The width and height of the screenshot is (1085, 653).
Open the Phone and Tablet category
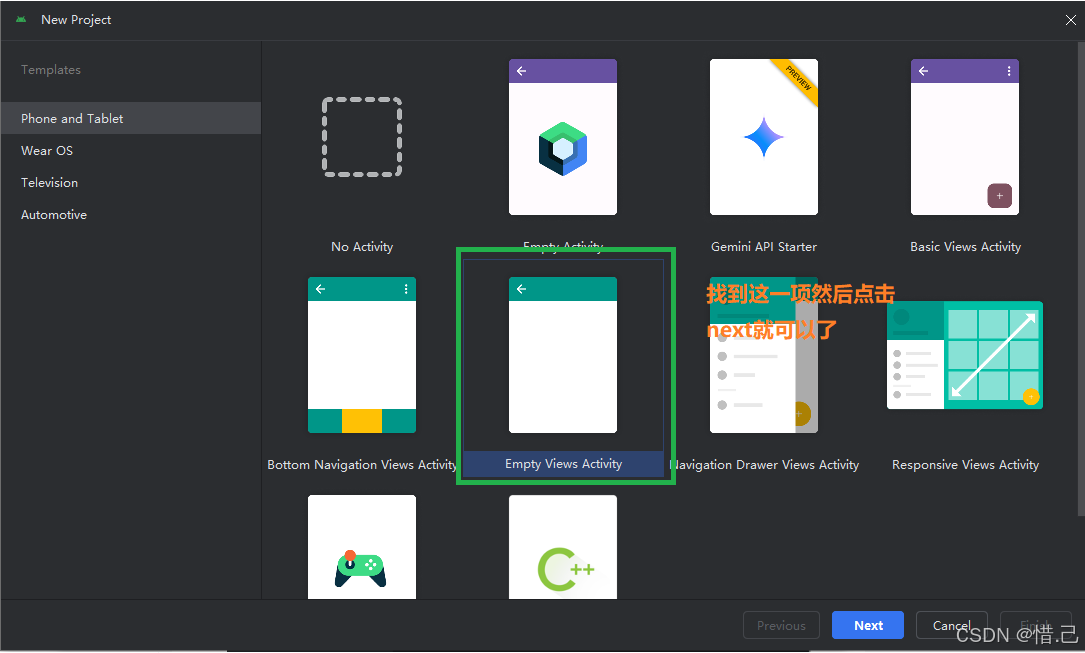(x=131, y=118)
